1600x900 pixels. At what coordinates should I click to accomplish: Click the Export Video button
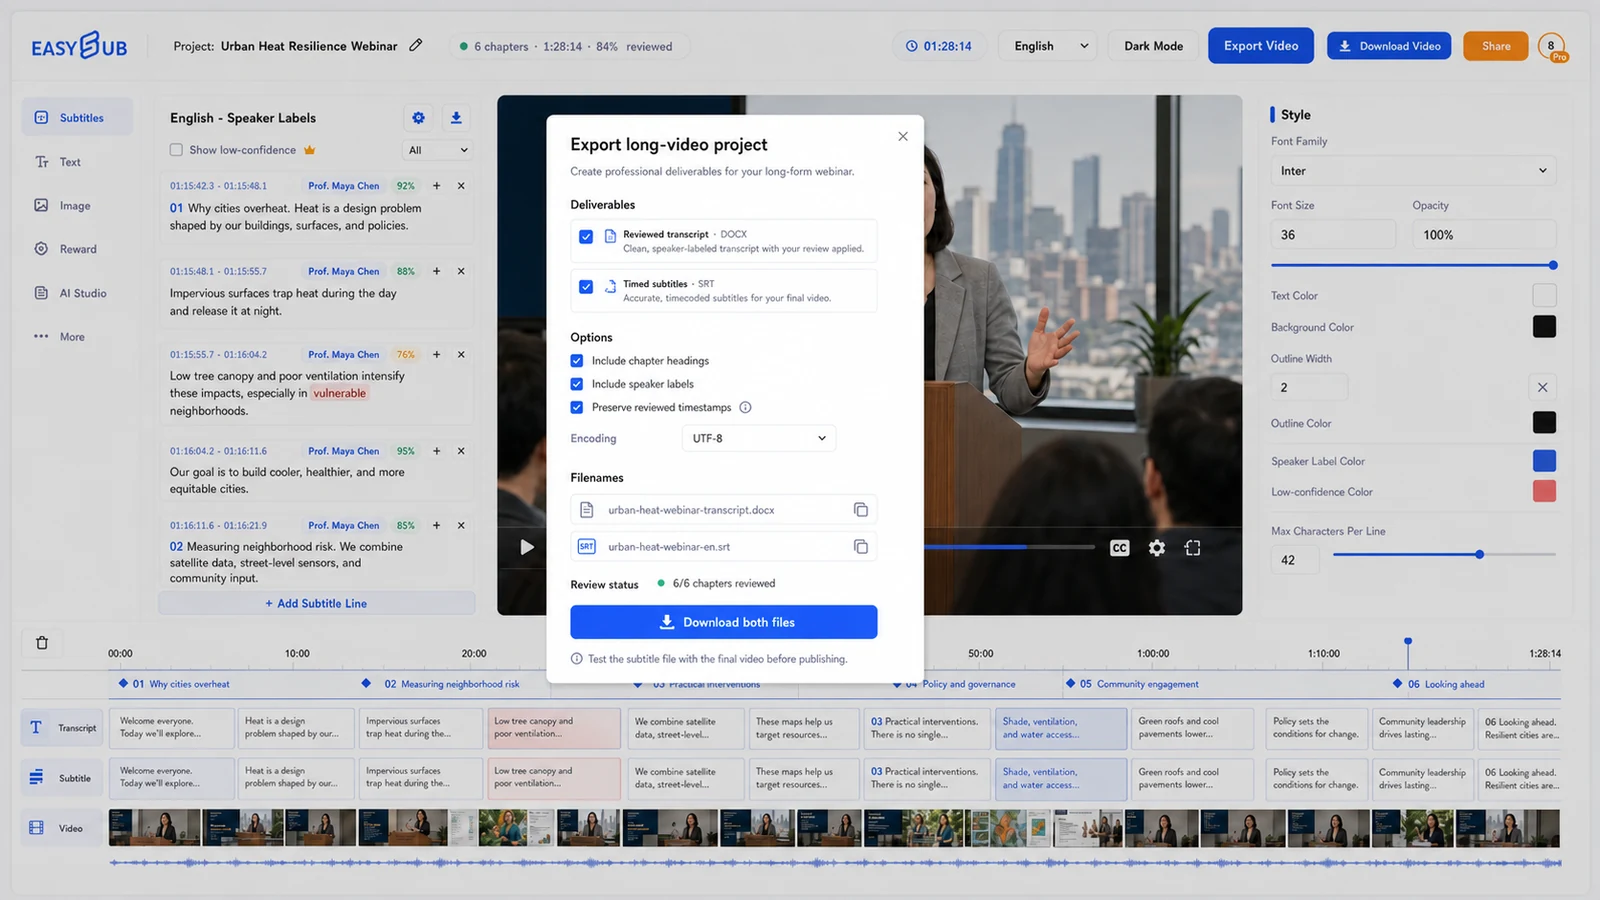point(1261,46)
